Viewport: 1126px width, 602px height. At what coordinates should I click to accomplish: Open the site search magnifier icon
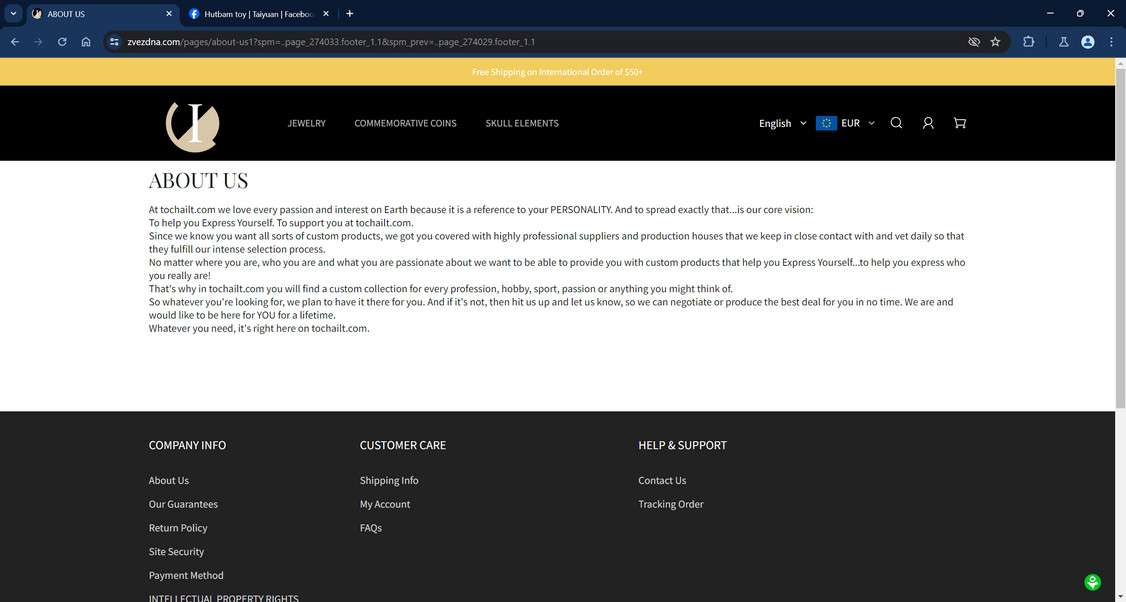896,123
